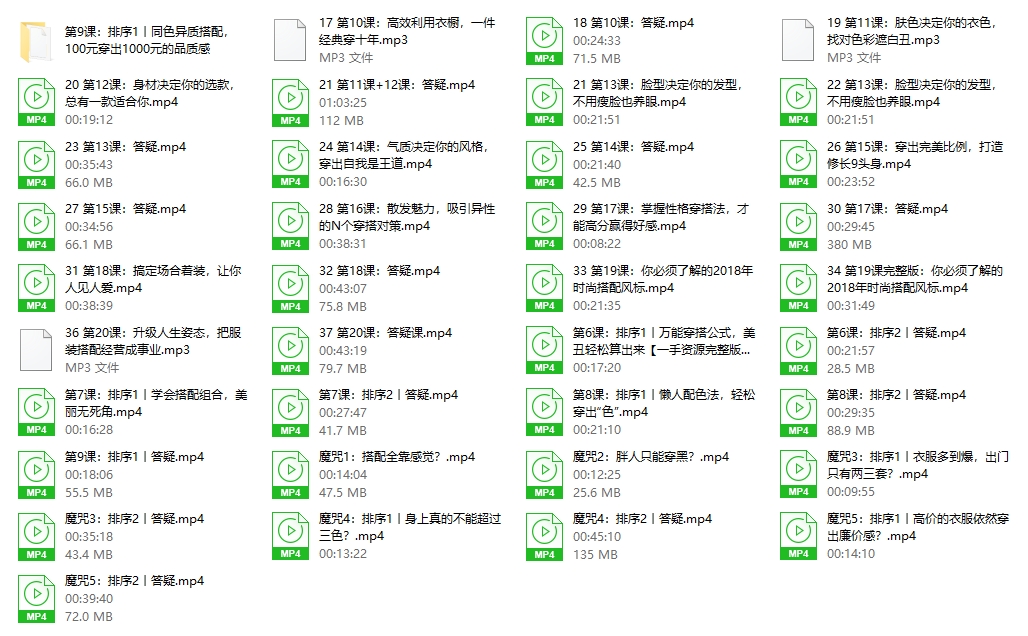Click the MP3 file icon for 19 第11课
The image size is (1028, 636).
pos(798,41)
